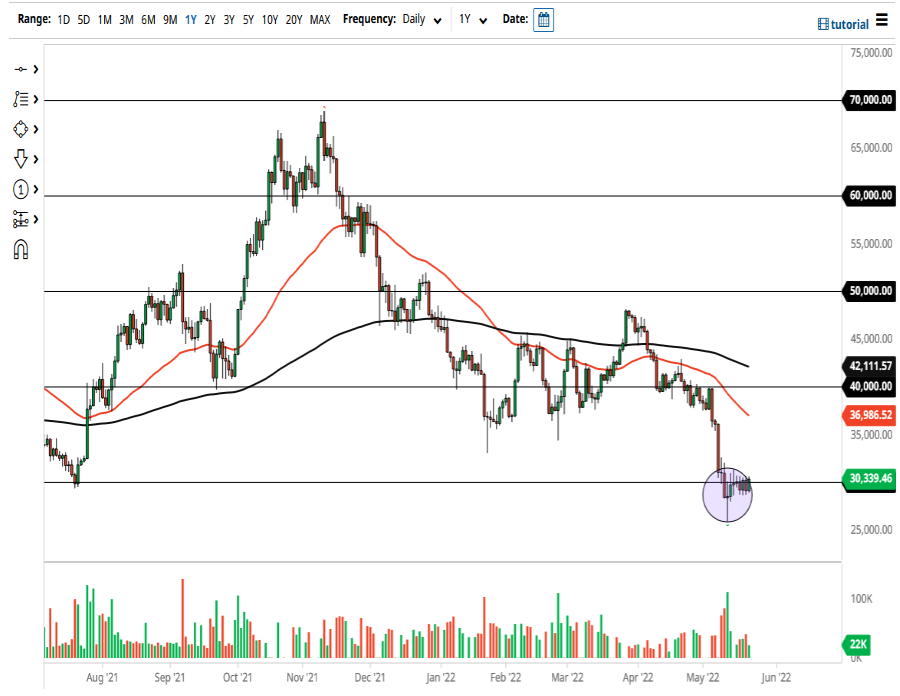The image size is (900, 696).
Task: Expand the 1Y period dropdown
Action: pyautogui.click(x=473, y=20)
